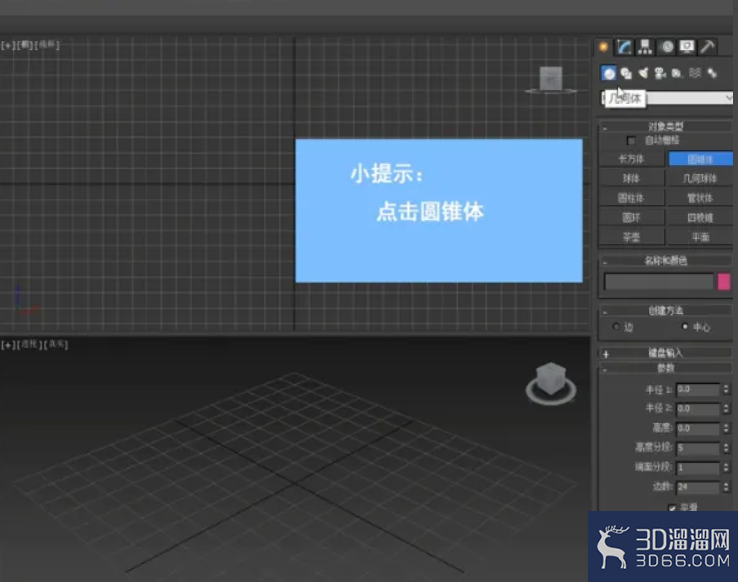This screenshot has width=738, height=582.
Task: Click the 半径 1 value field
Action: 698,389
